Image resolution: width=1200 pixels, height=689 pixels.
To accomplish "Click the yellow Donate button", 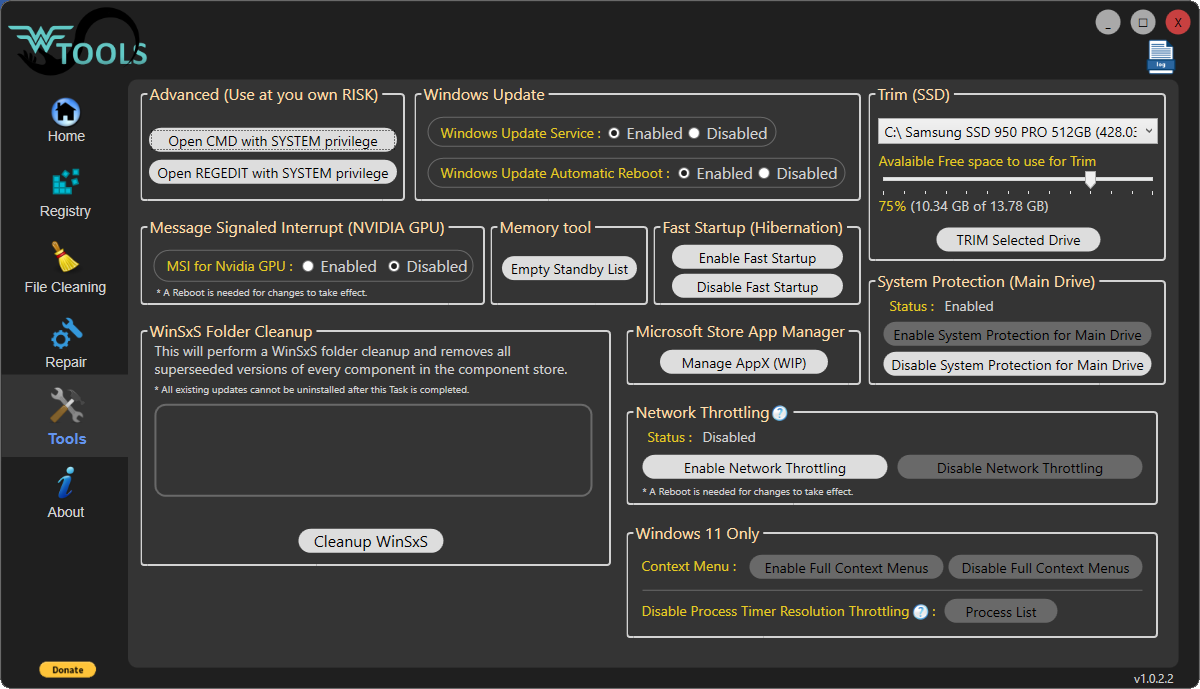I will (x=68, y=669).
